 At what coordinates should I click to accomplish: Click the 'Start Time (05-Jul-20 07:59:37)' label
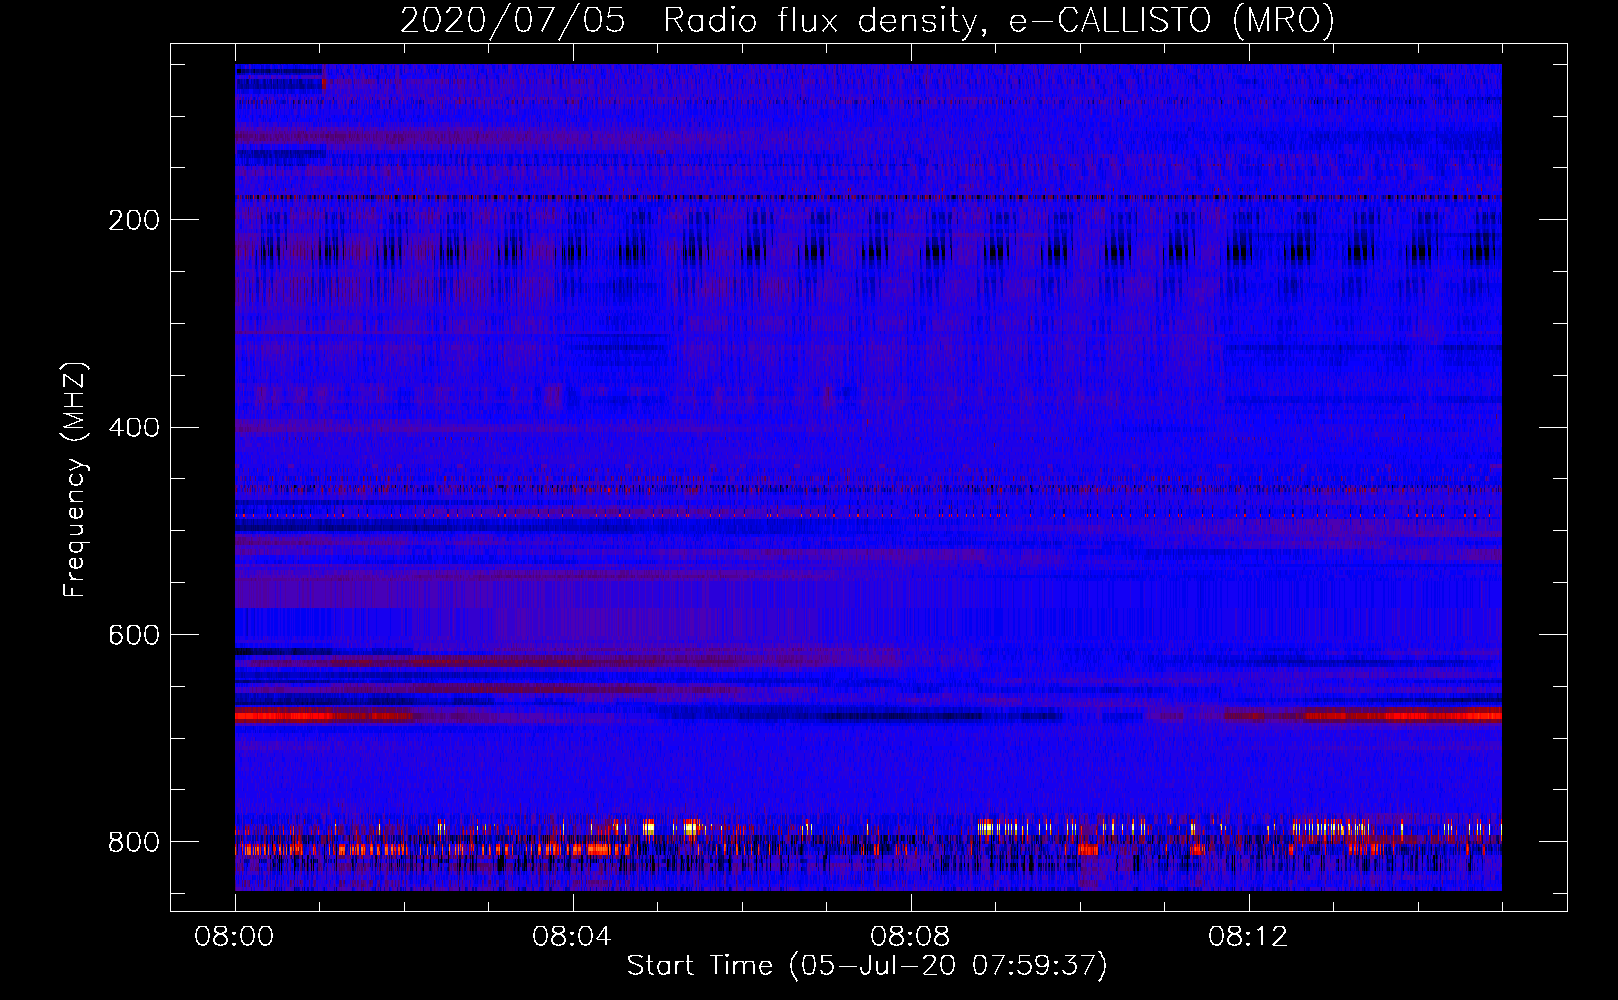click(867, 966)
